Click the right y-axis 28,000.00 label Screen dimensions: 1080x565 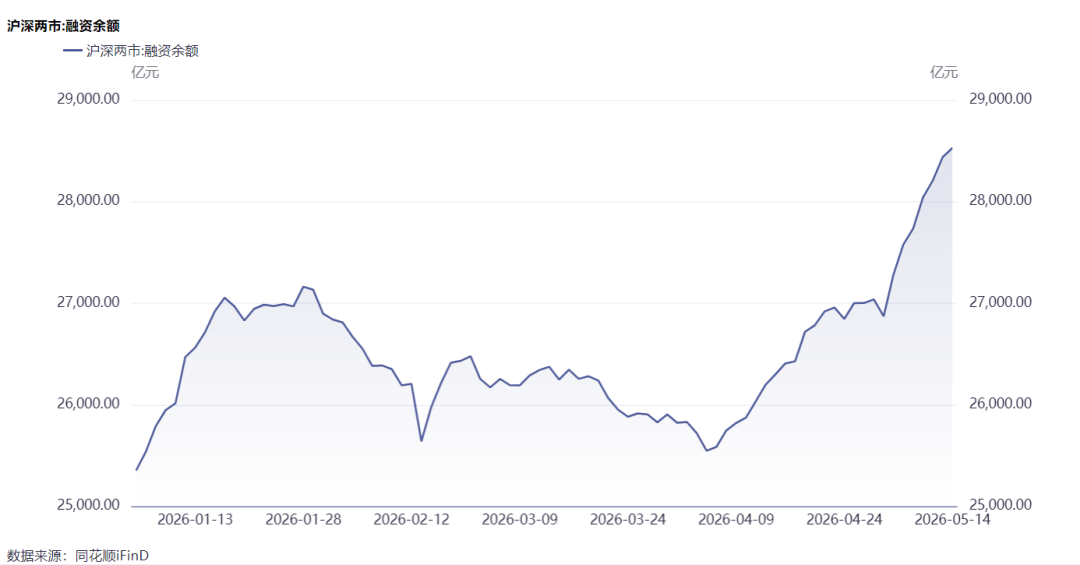click(1000, 201)
